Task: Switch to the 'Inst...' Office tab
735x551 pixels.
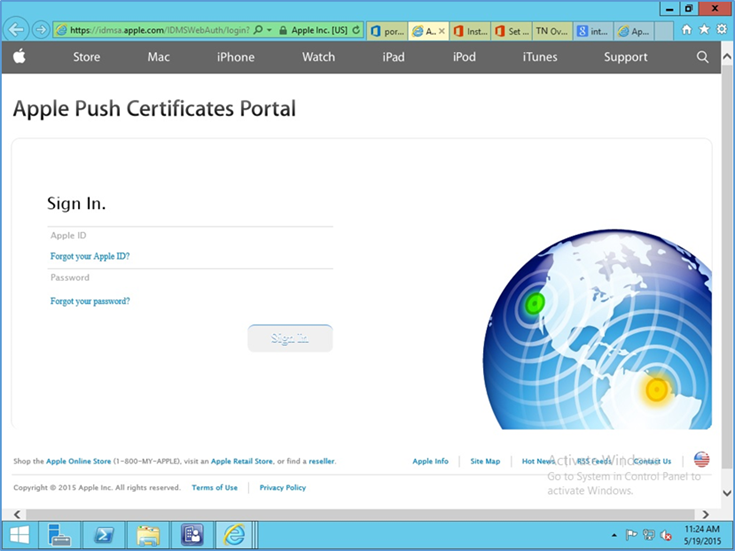Action: pos(470,31)
